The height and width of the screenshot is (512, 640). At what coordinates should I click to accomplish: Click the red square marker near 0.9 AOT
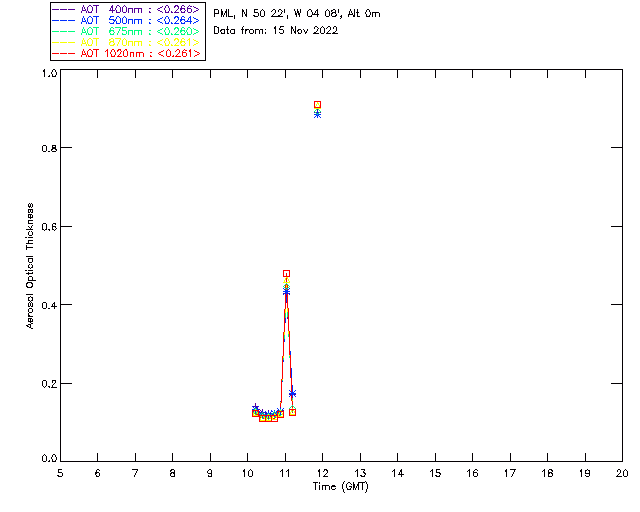pyautogui.click(x=318, y=105)
